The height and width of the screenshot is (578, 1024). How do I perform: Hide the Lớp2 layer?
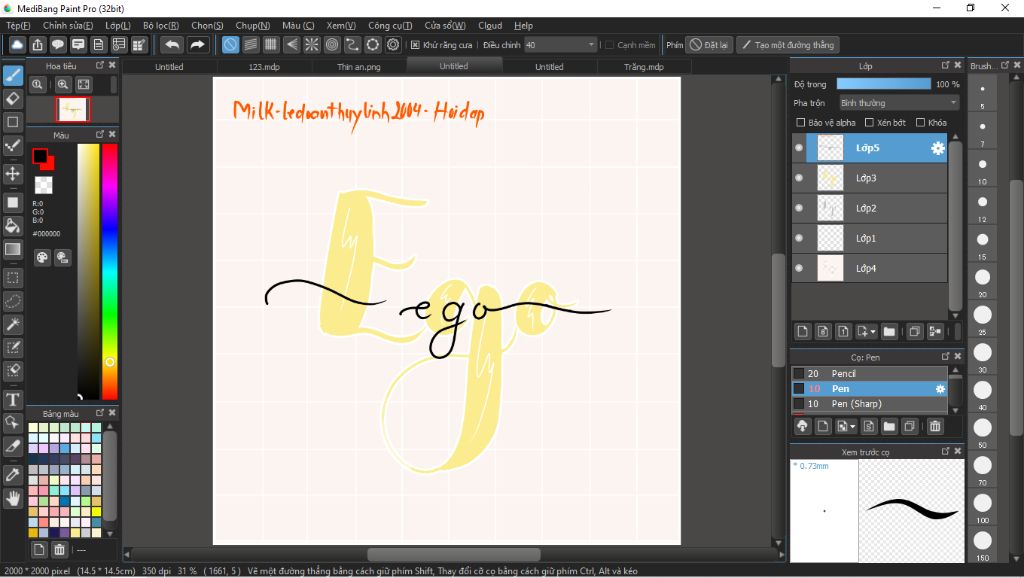[x=799, y=208]
